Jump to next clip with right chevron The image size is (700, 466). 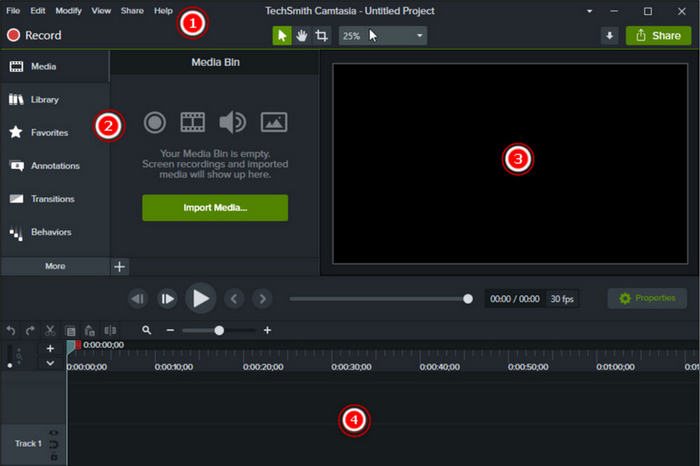coord(262,299)
